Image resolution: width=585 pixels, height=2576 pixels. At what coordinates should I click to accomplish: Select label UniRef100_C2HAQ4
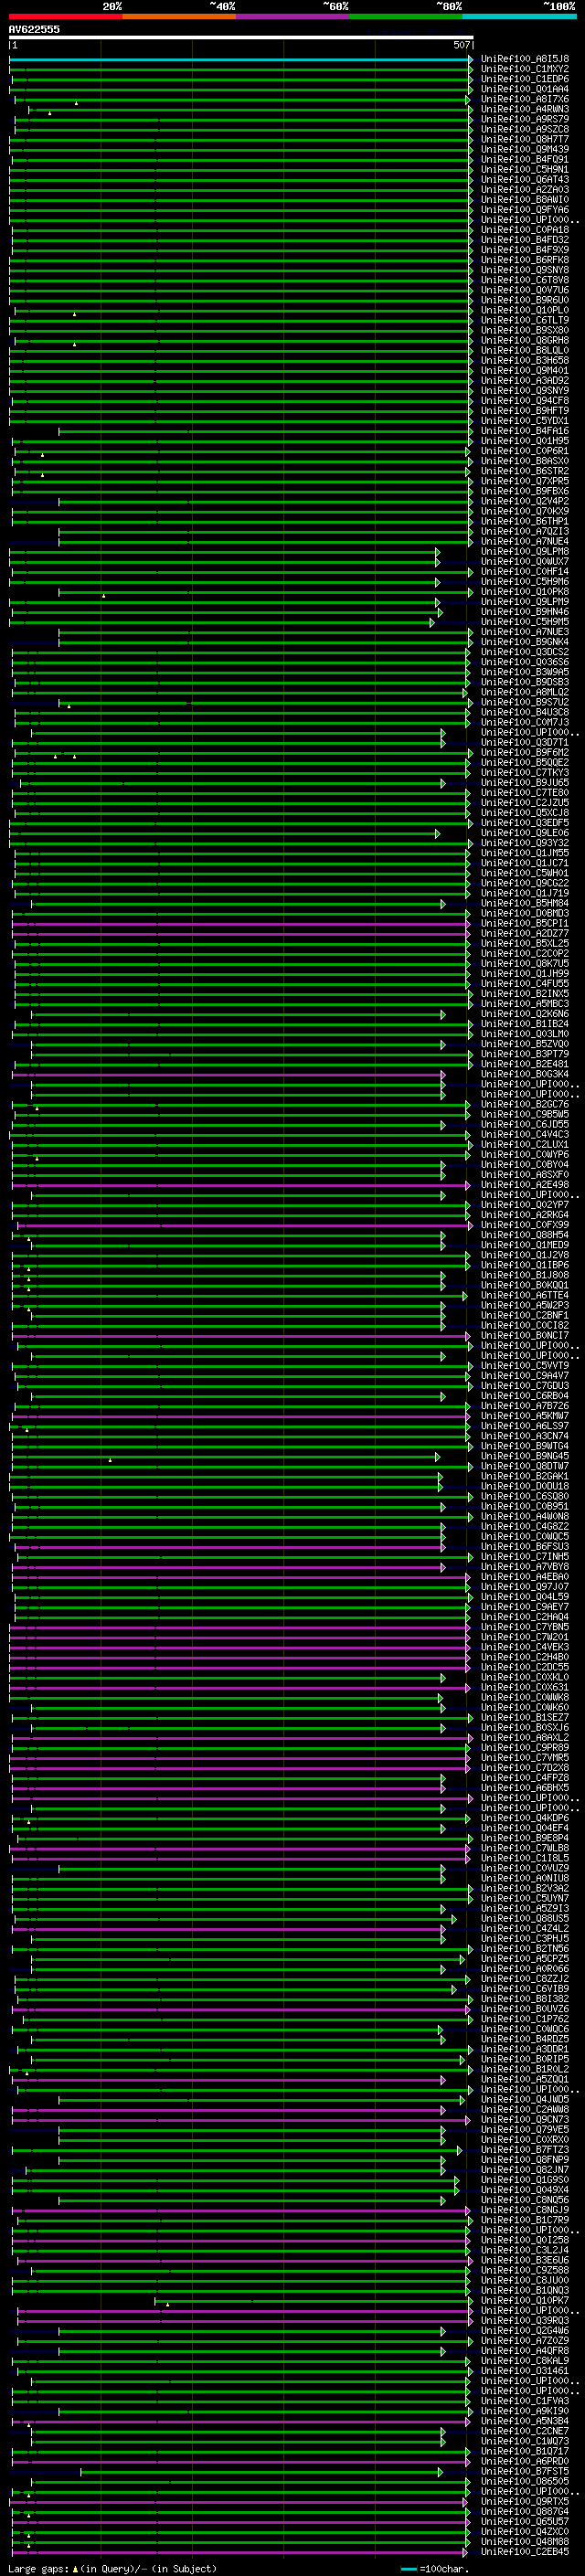click(524, 1617)
